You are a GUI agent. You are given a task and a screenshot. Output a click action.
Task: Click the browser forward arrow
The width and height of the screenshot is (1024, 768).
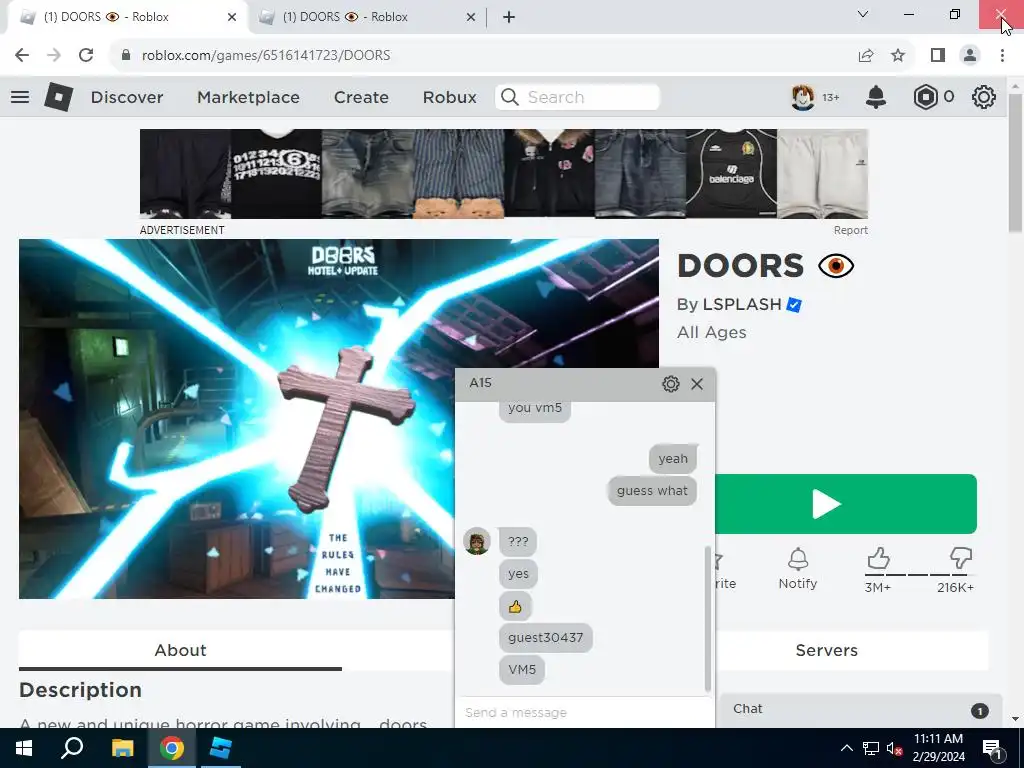[x=54, y=55]
